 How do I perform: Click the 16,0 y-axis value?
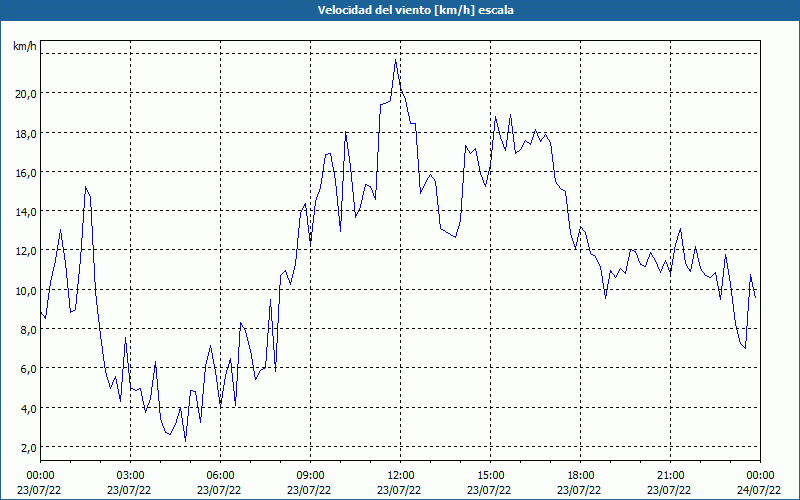click(26, 172)
